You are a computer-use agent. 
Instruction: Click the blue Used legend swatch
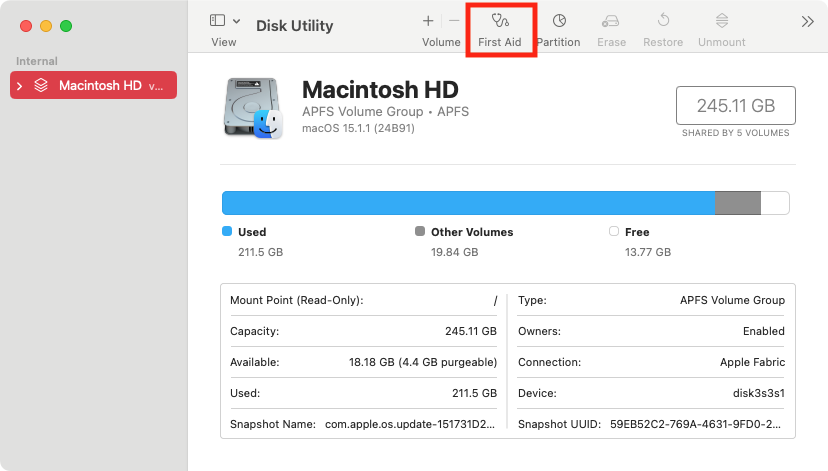227,231
